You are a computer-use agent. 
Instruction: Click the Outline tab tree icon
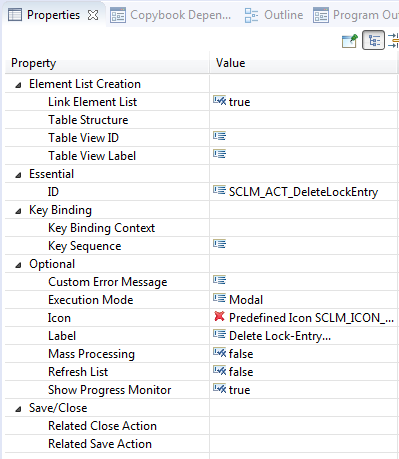coord(251,15)
